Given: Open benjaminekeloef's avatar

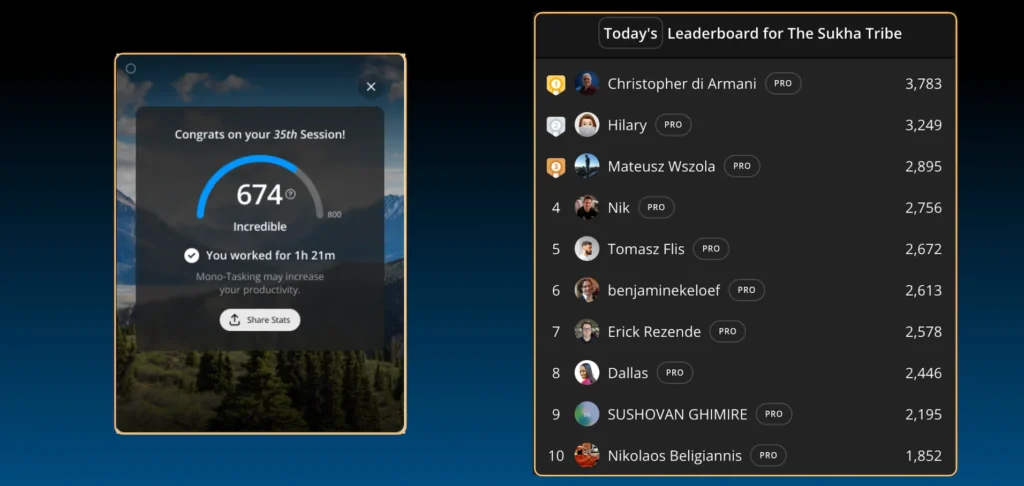Looking at the screenshot, I should tap(586, 290).
